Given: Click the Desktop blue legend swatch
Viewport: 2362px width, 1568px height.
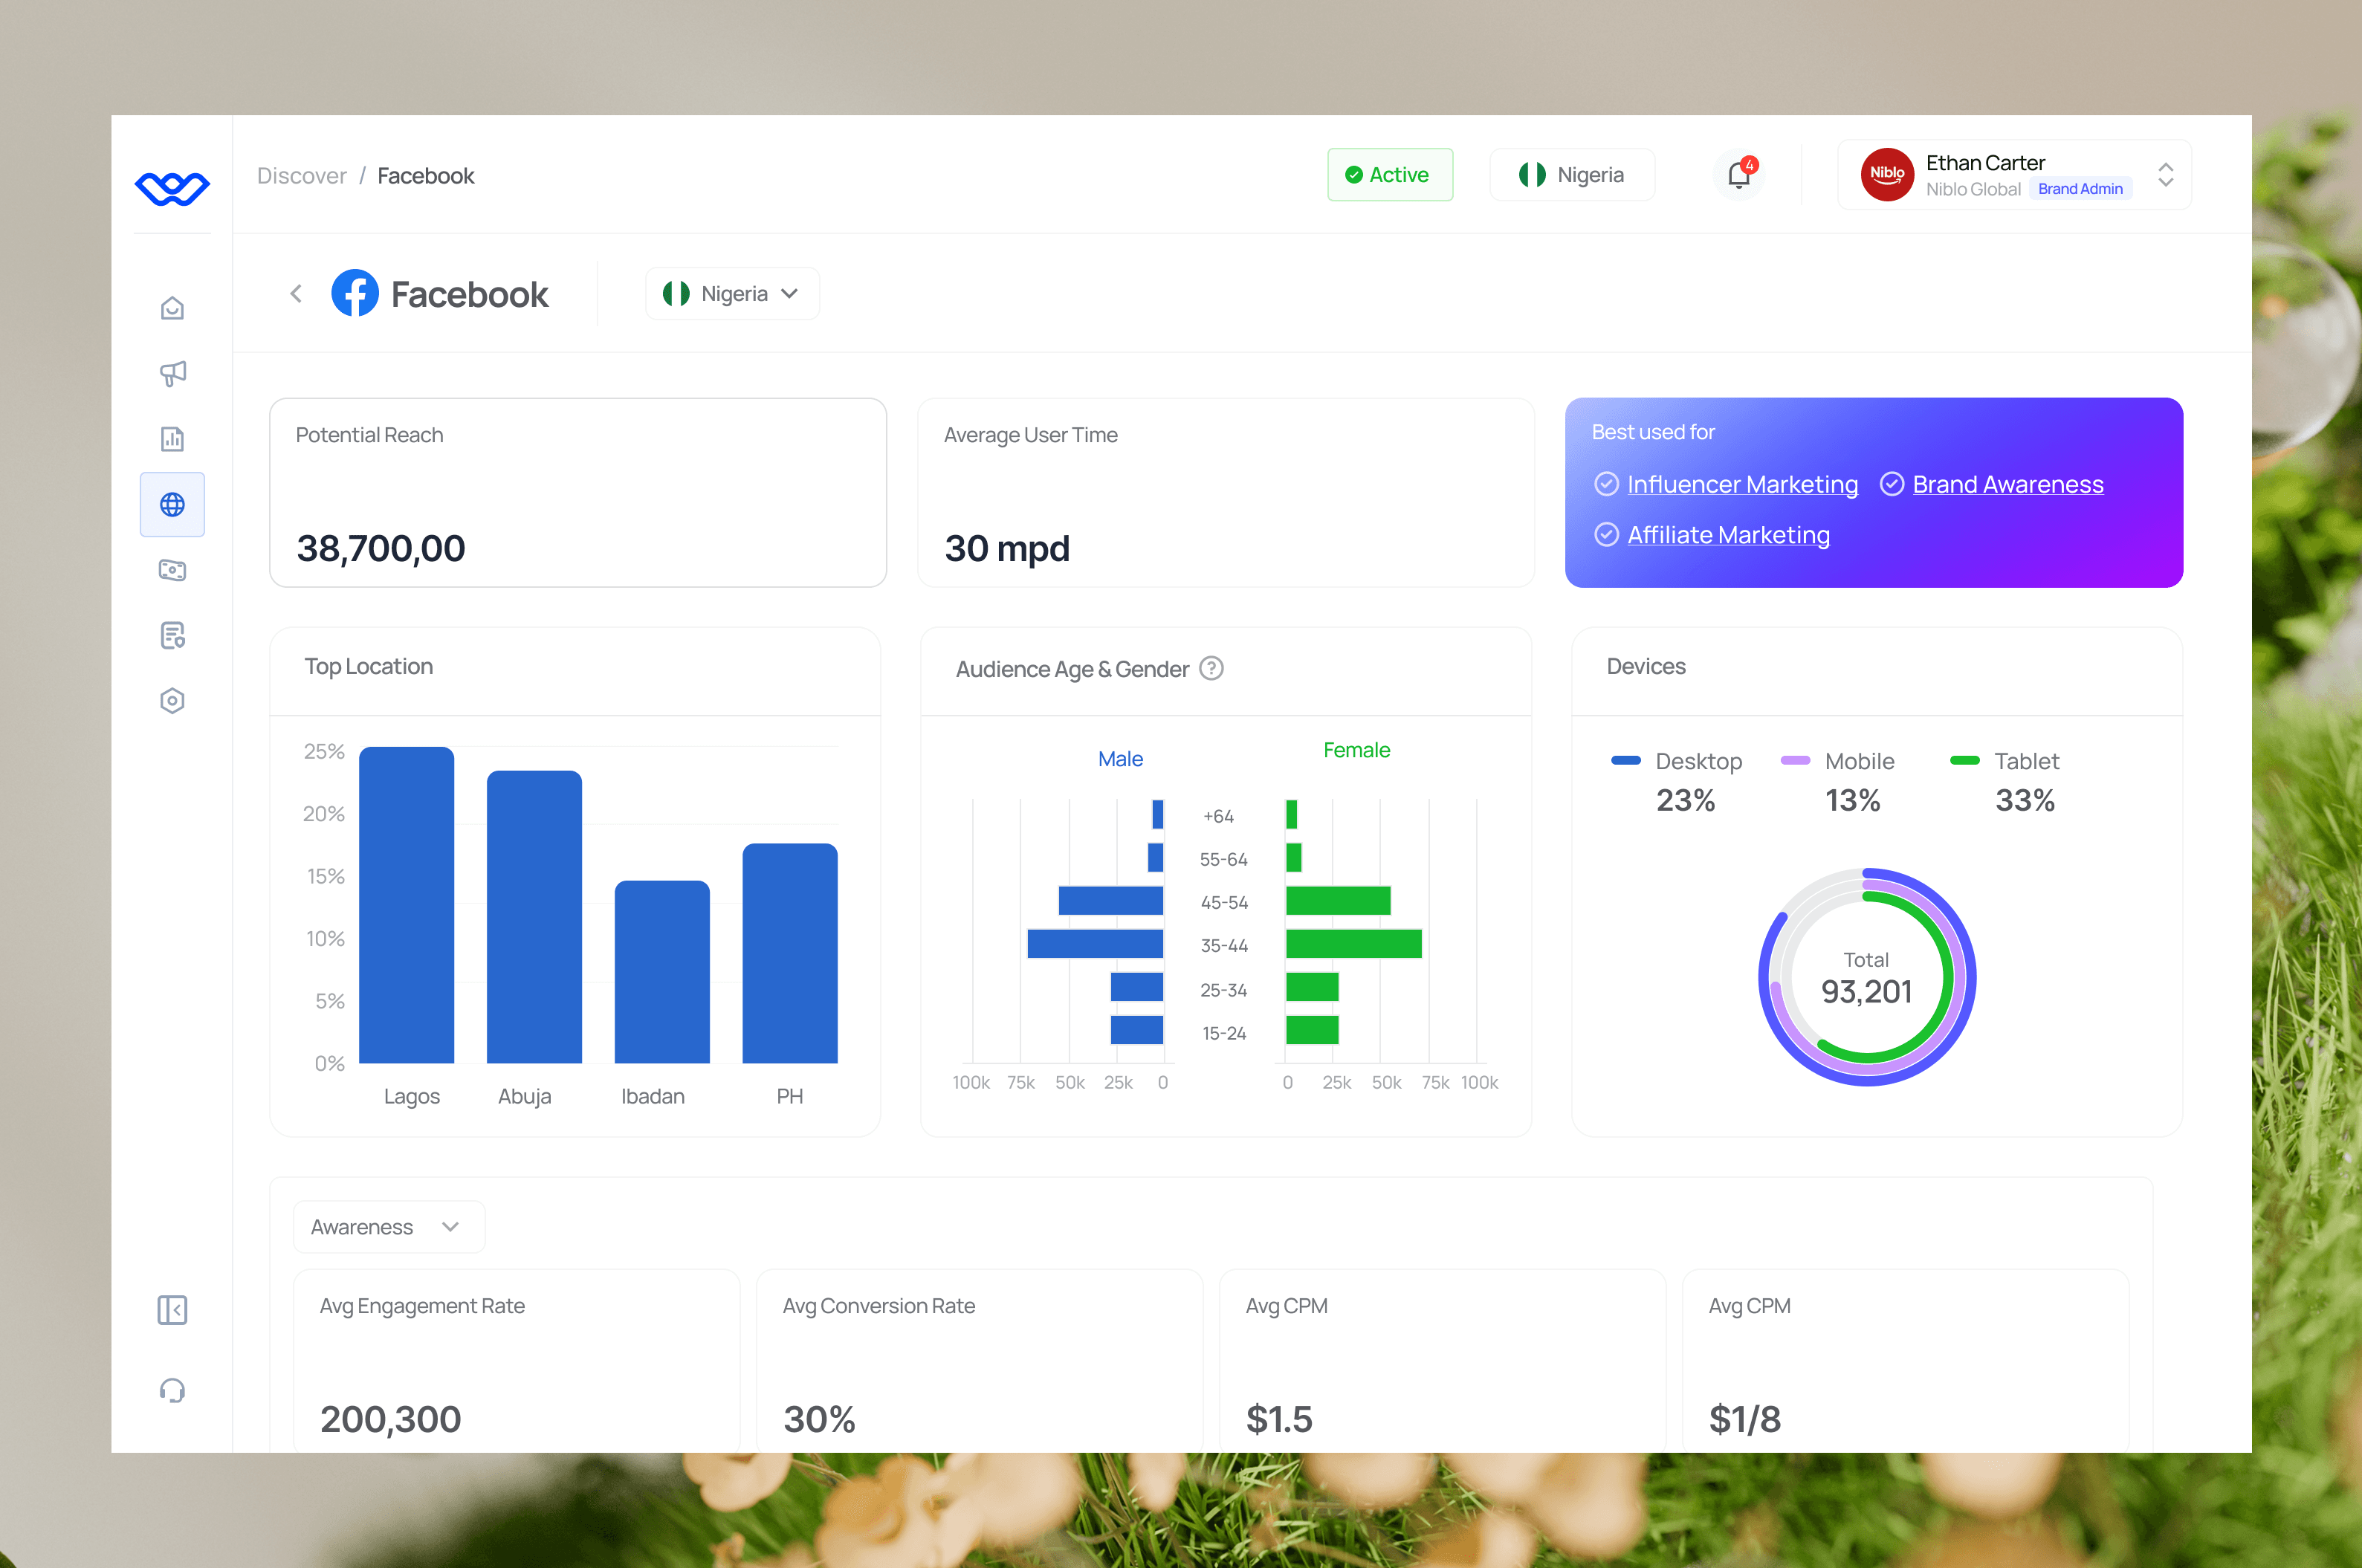Looking at the screenshot, I should (1626, 761).
